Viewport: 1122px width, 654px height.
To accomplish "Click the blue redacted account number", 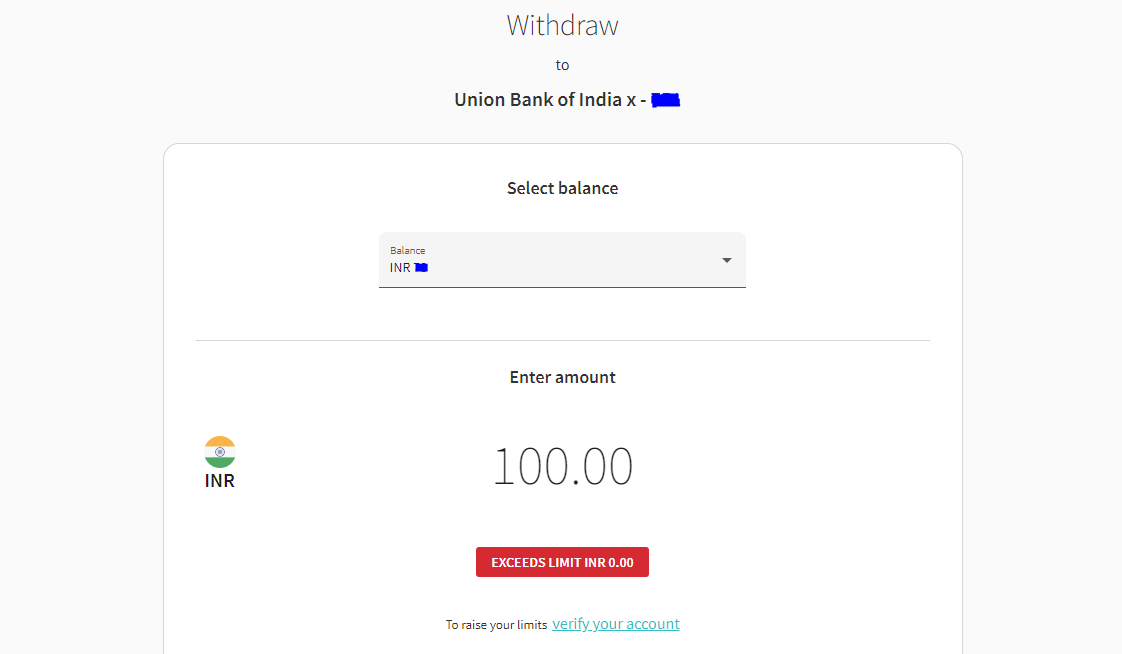I will tap(665, 100).
